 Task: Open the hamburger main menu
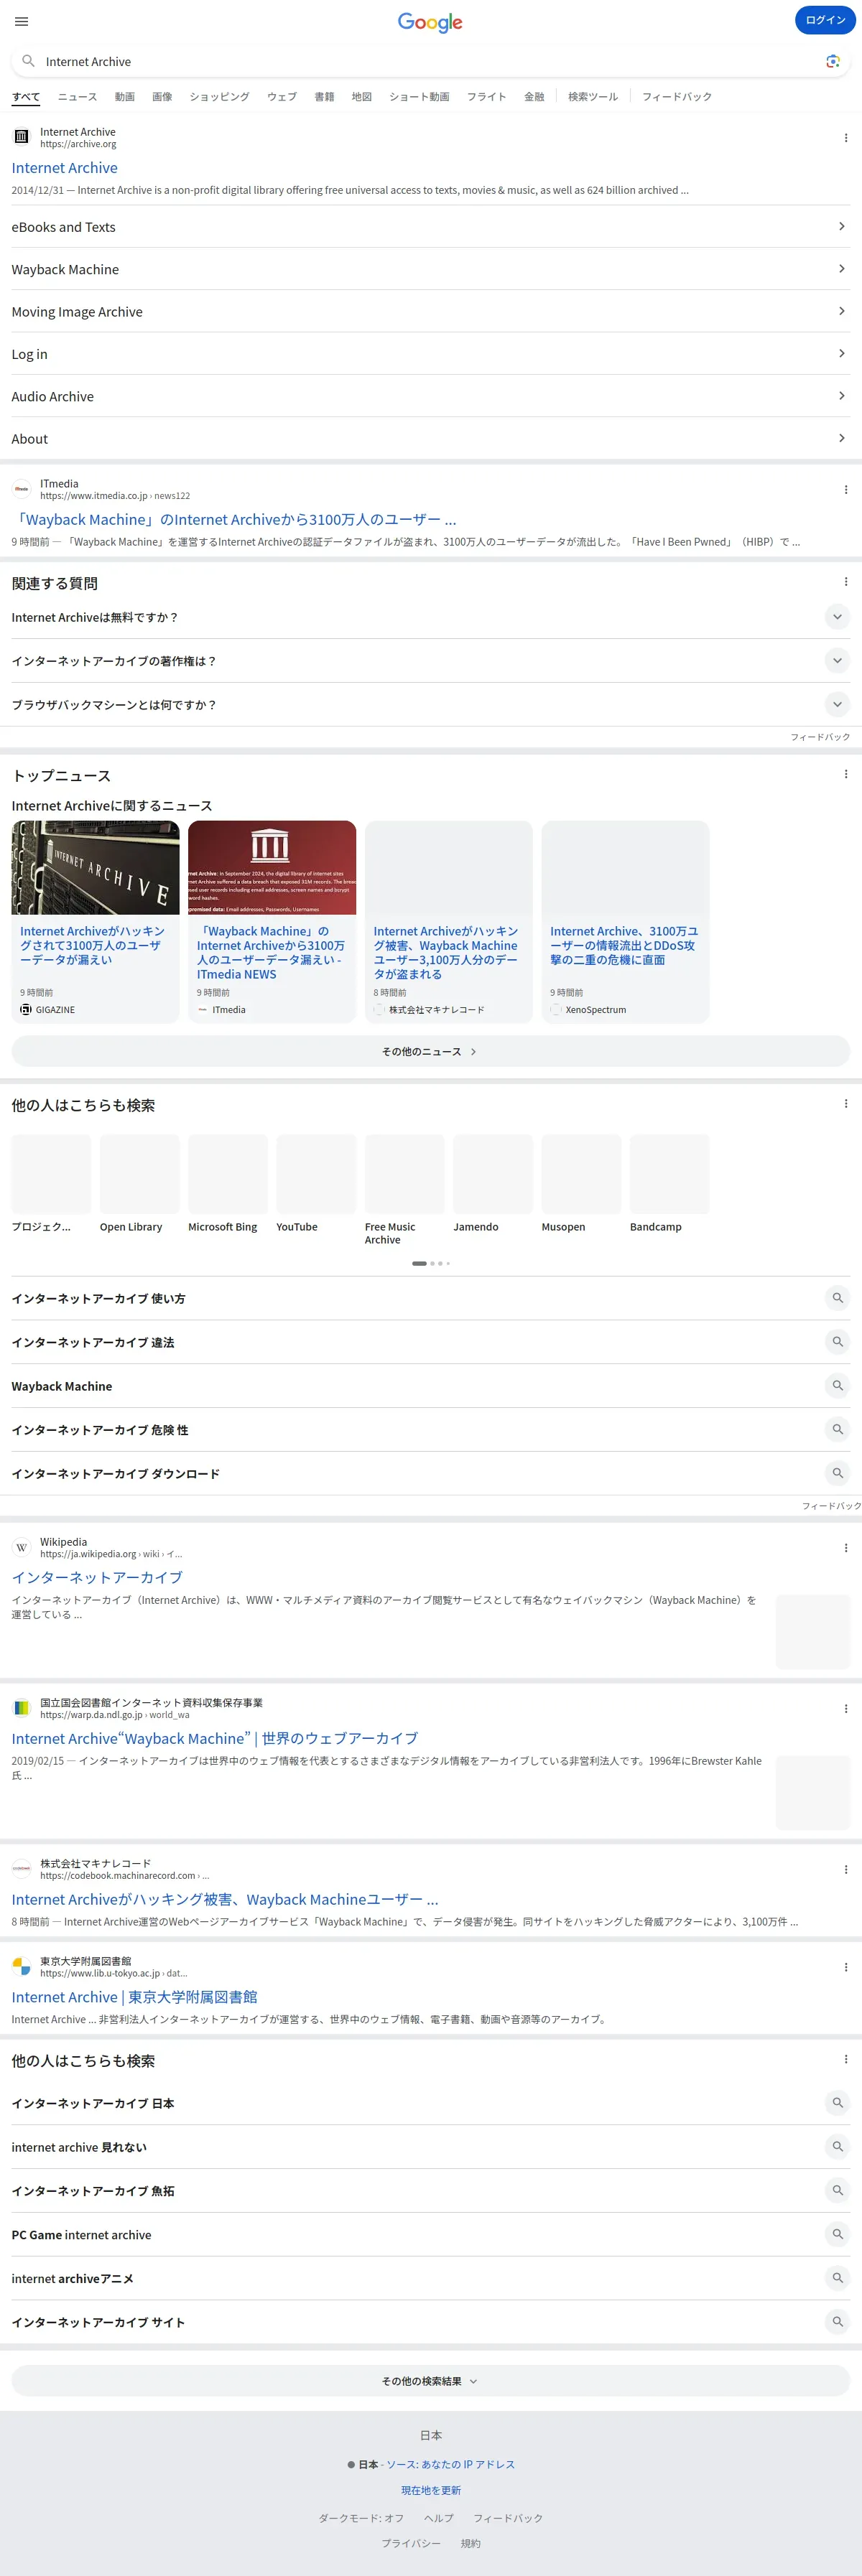click(x=21, y=21)
